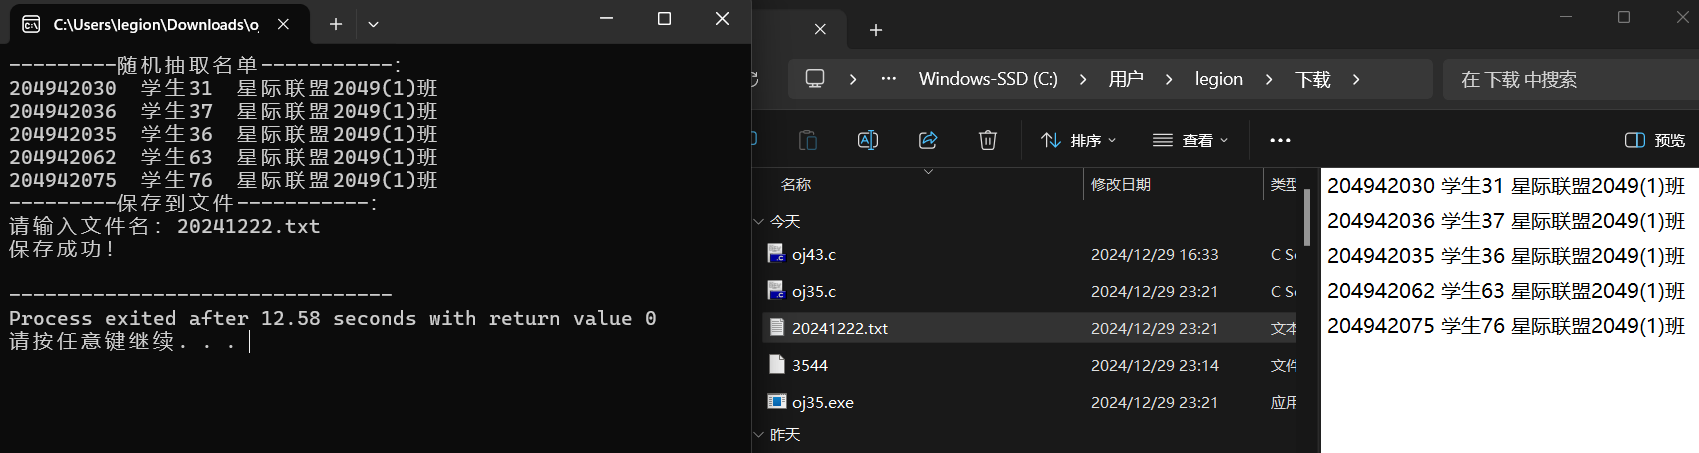Click the oj35.exe application icon
This screenshot has height=453, width=1699.
coord(777,402)
